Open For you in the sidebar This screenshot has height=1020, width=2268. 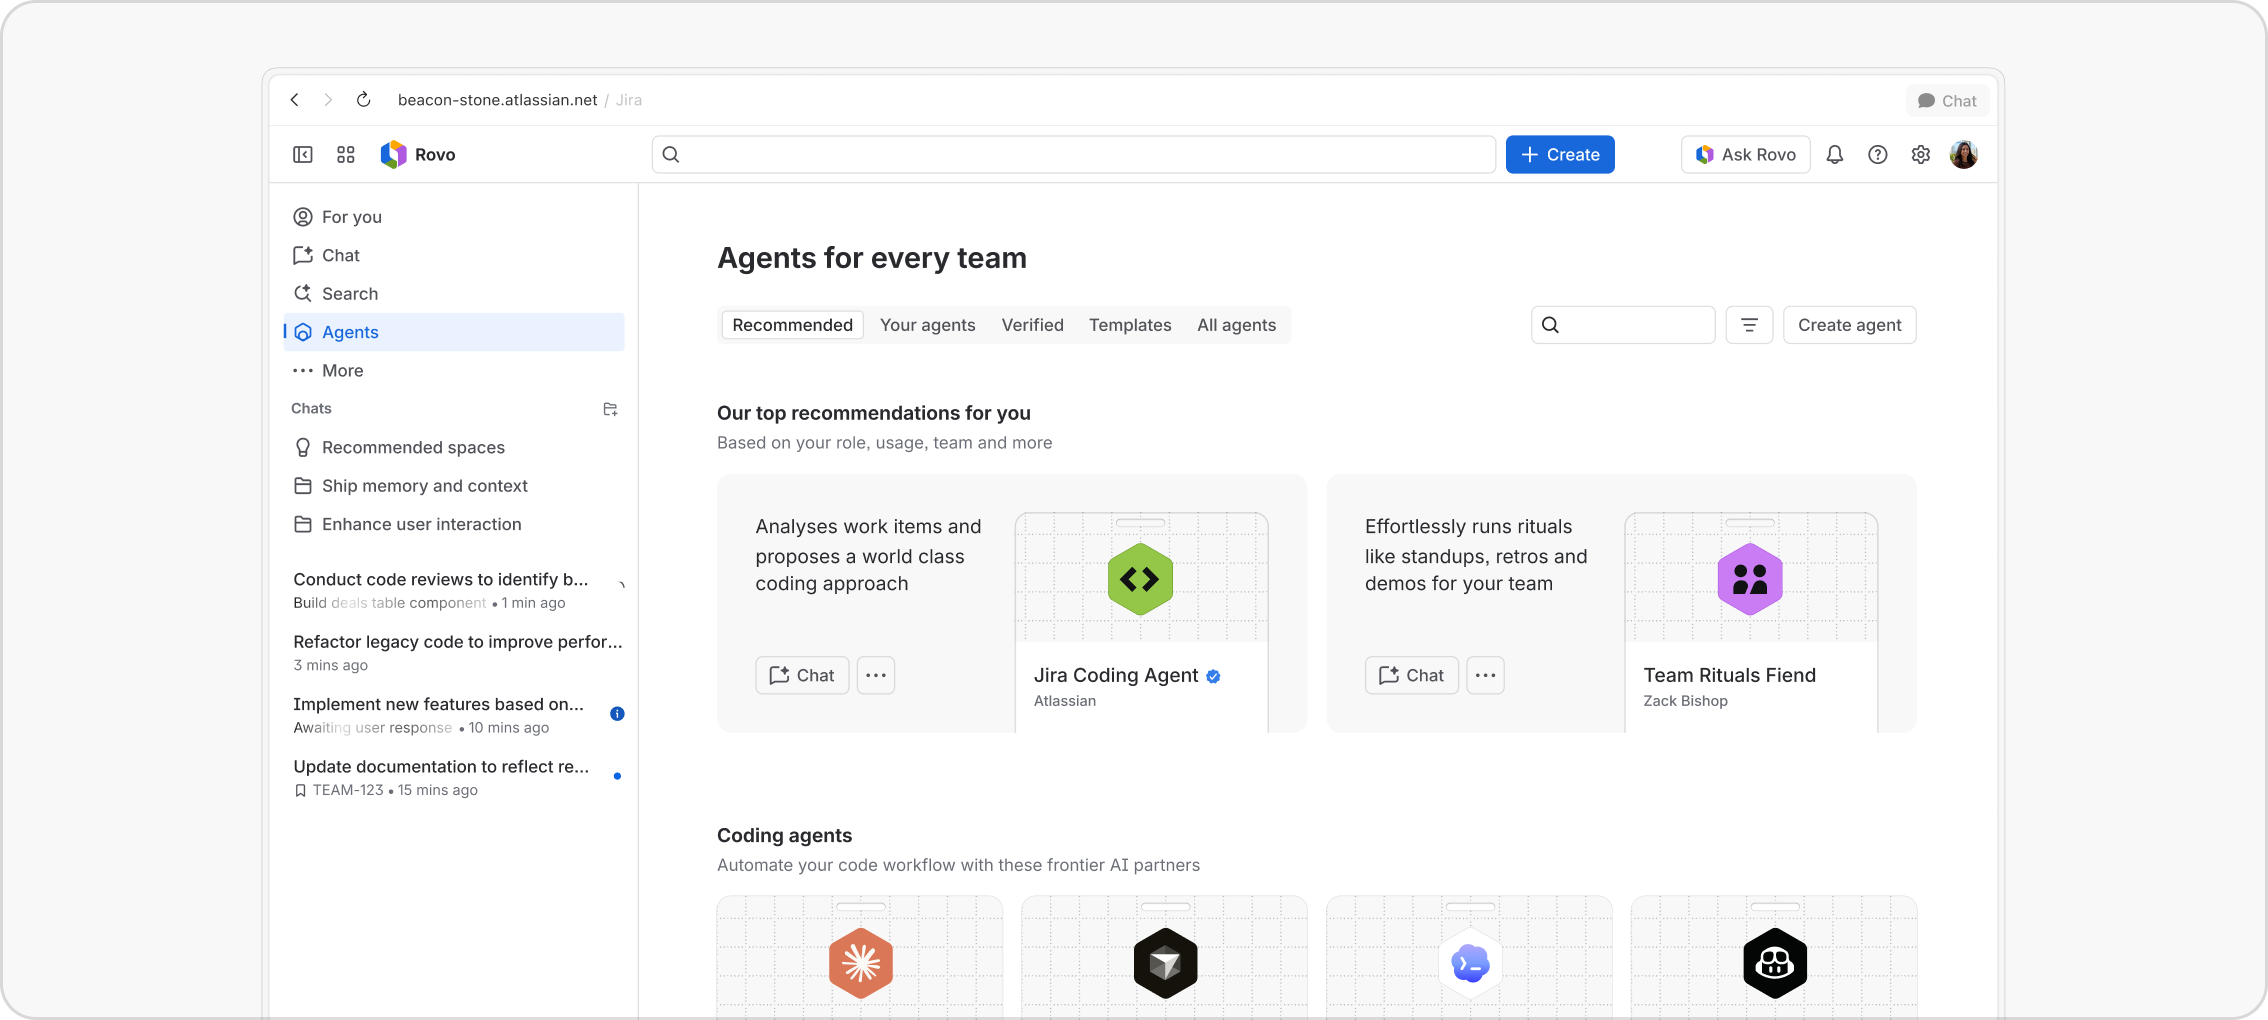(454, 217)
